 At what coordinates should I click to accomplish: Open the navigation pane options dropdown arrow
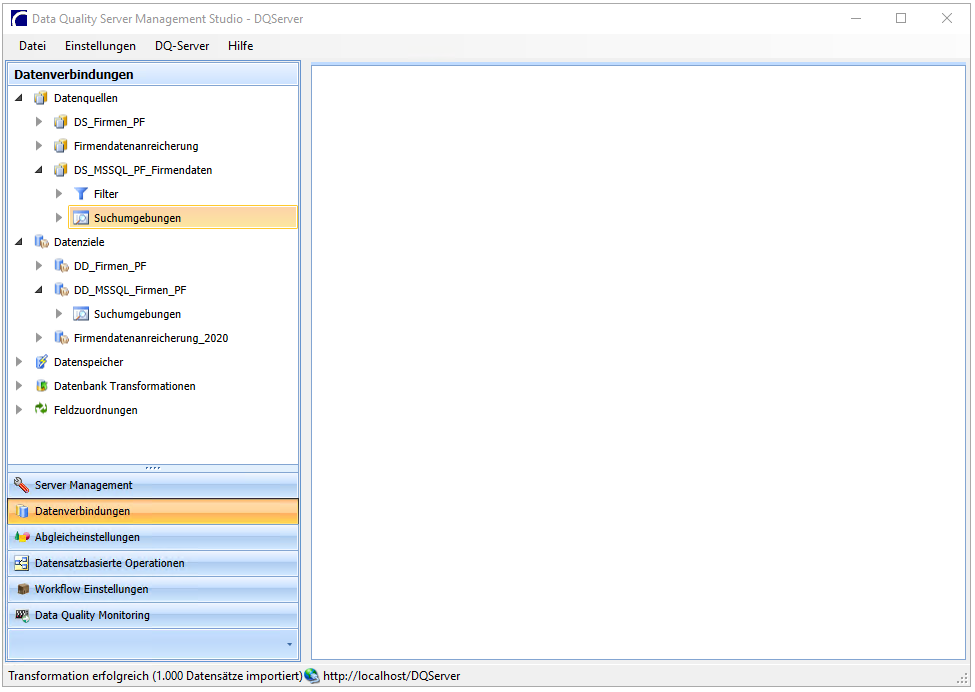tap(290, 644)
